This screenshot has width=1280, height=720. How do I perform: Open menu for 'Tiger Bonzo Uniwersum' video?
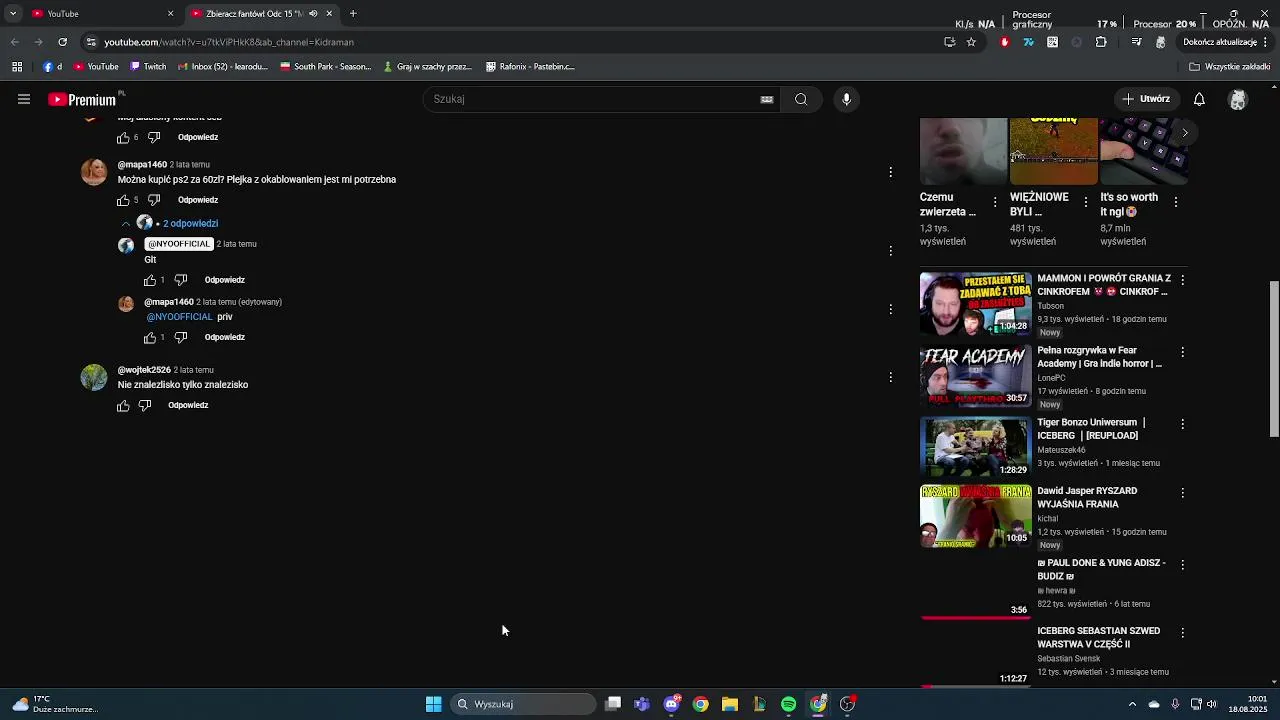tap(1183, 424)
